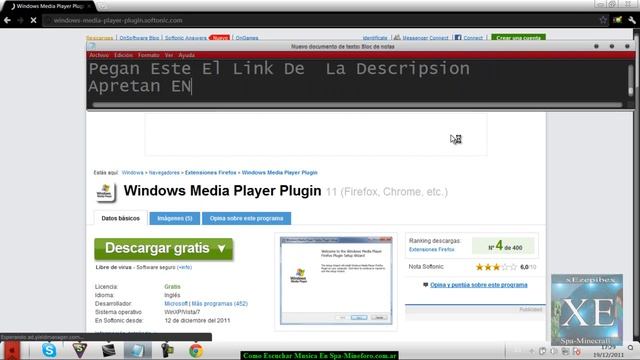Click the Nota Softonic star rating
Viewport: 640px width, 360px height.
496,267
